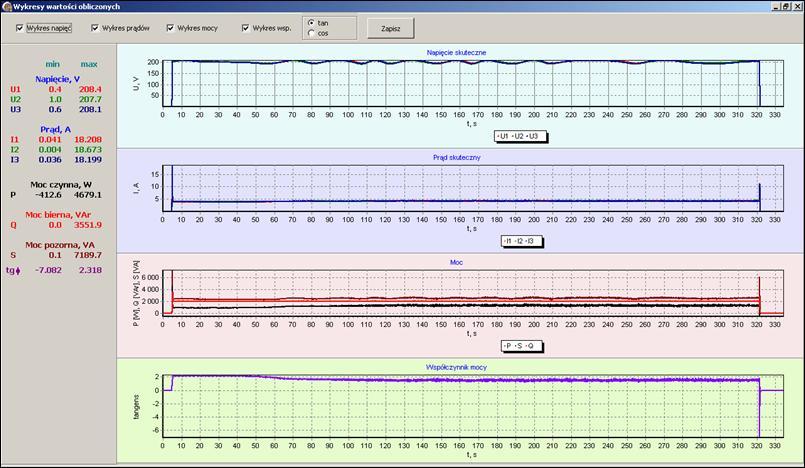Close the Wykresy wartości obliczonych window
Image resolution: width=805 pixels, height=468 pixels.
797,6
